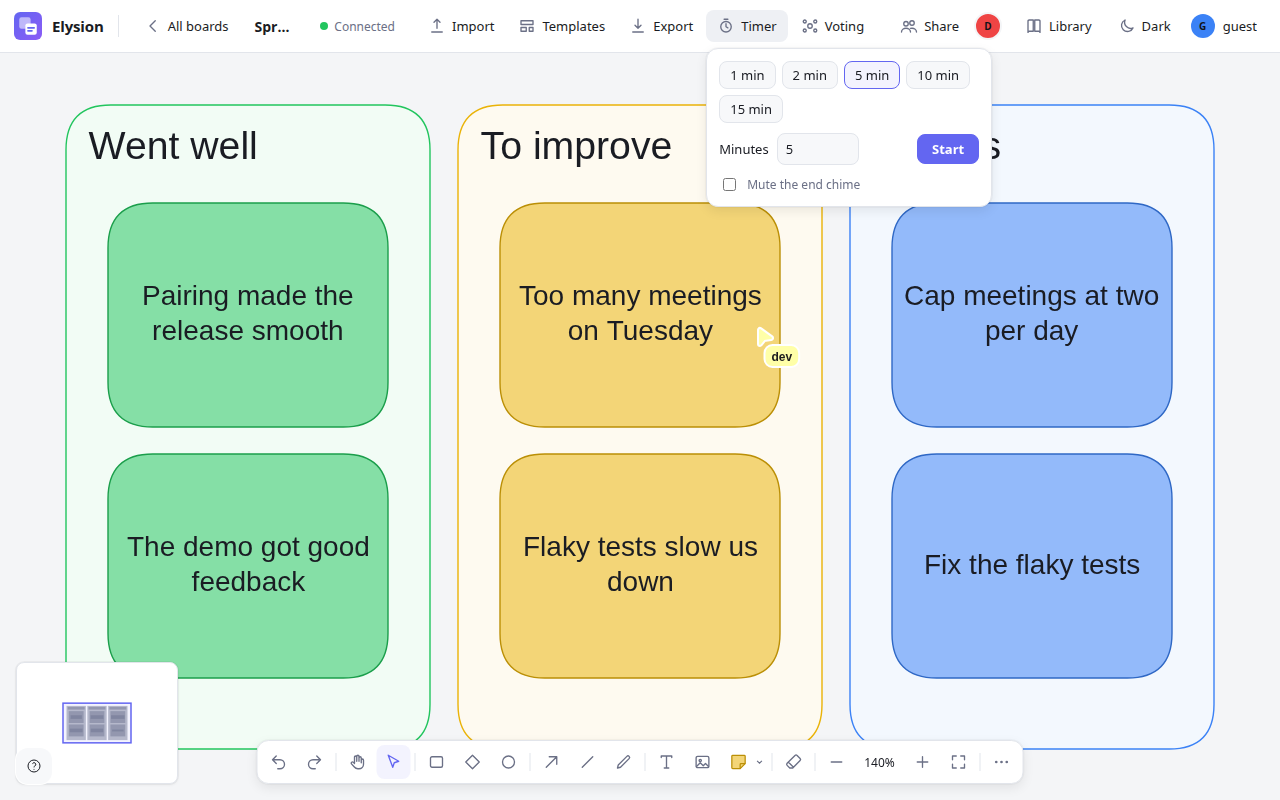Select the image insert tool

(702, 762)
